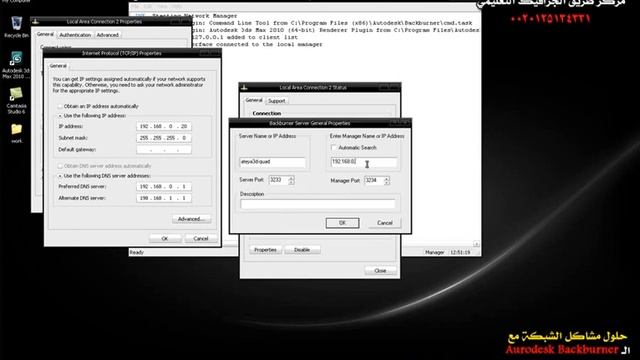Click the 'Ready' status bar text
This screenshot has height=360, width=640.
click(137, 253)
